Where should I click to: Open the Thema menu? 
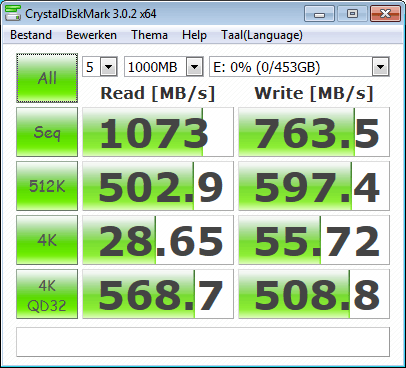[149, 35]
